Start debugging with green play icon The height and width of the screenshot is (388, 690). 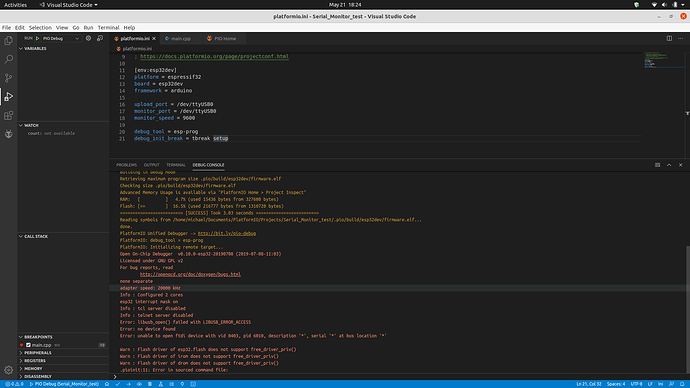coord(37,38)
